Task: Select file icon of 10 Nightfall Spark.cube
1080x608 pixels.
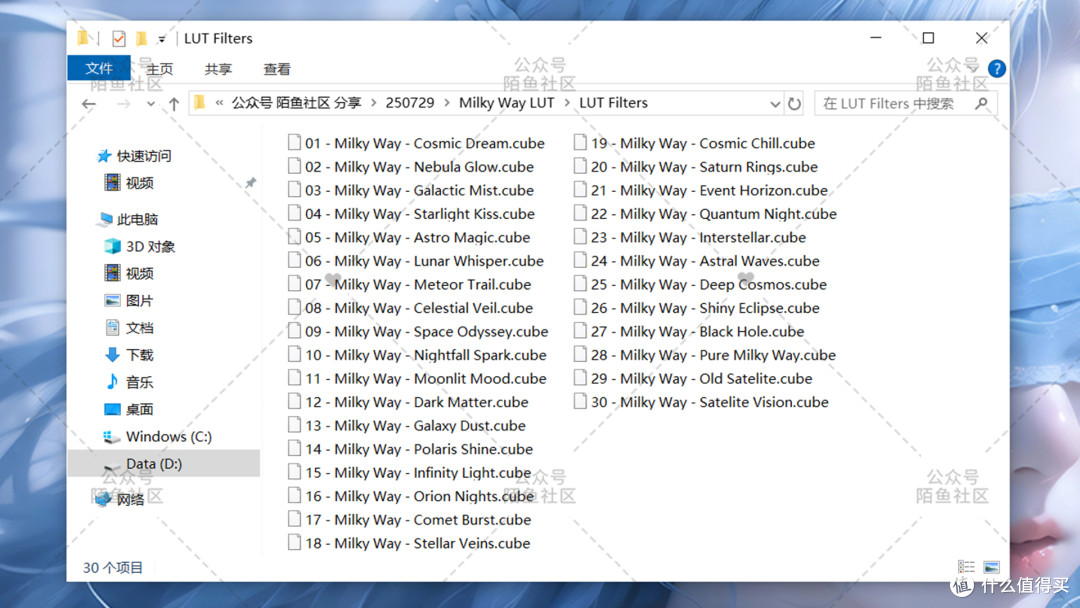Action: click(294, 355)
